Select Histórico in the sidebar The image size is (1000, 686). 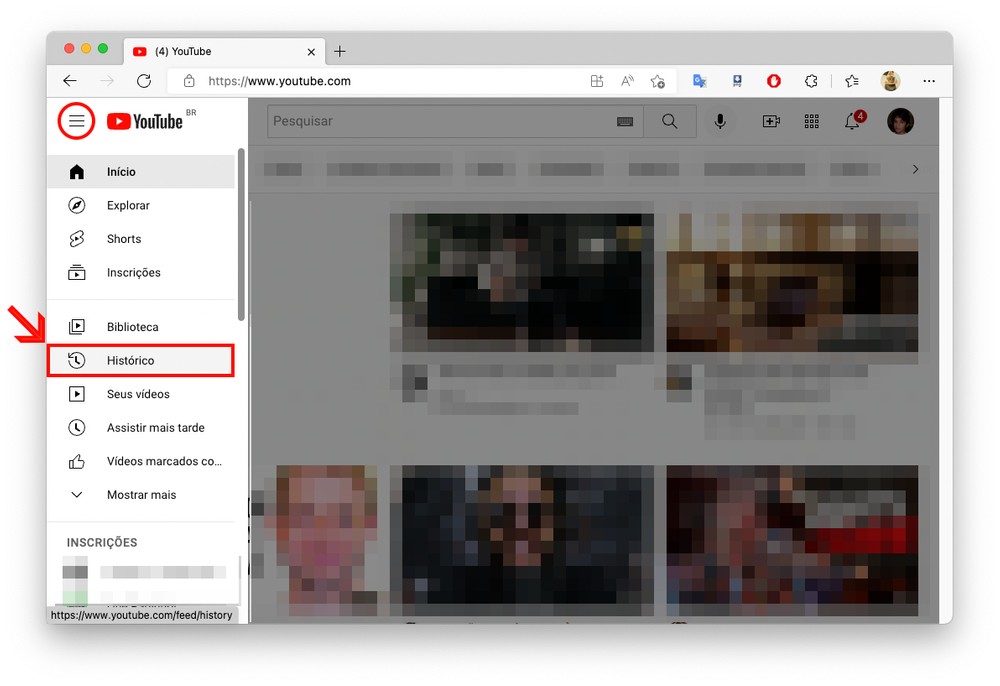point(131,360)
